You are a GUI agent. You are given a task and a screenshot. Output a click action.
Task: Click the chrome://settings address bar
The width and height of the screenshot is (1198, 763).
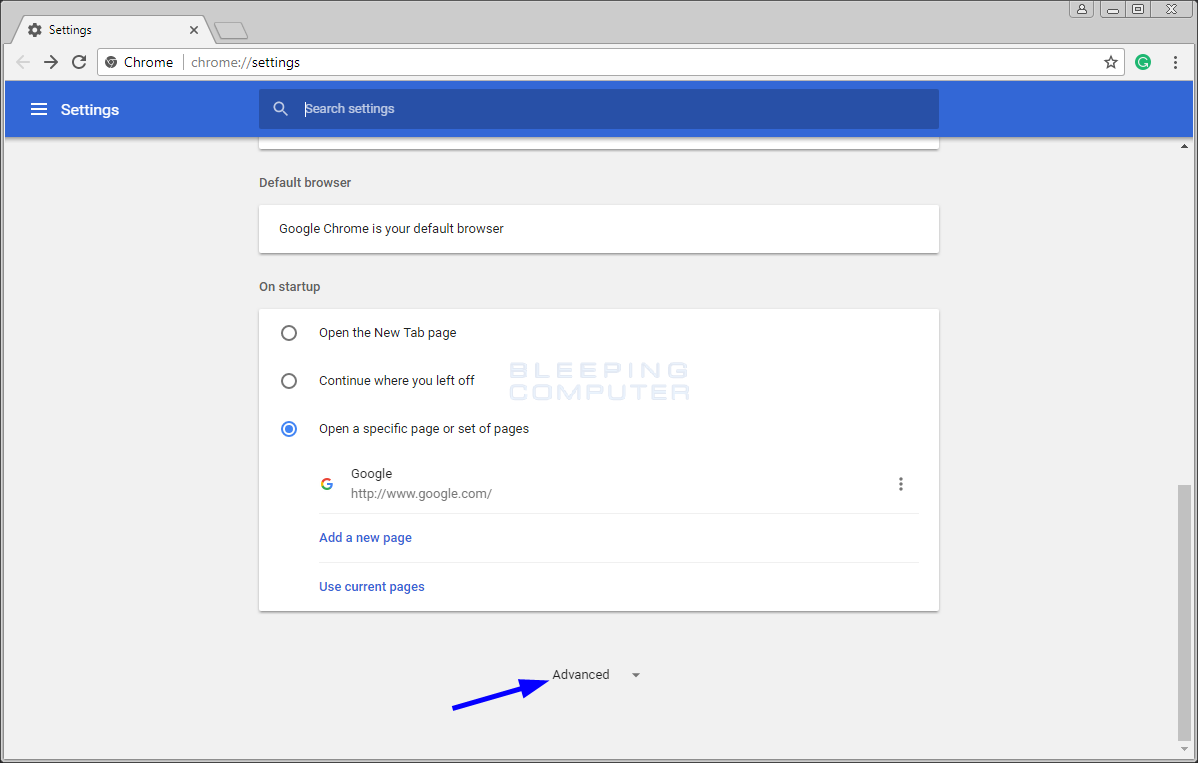pyautogui.click(x=611, y=62)
